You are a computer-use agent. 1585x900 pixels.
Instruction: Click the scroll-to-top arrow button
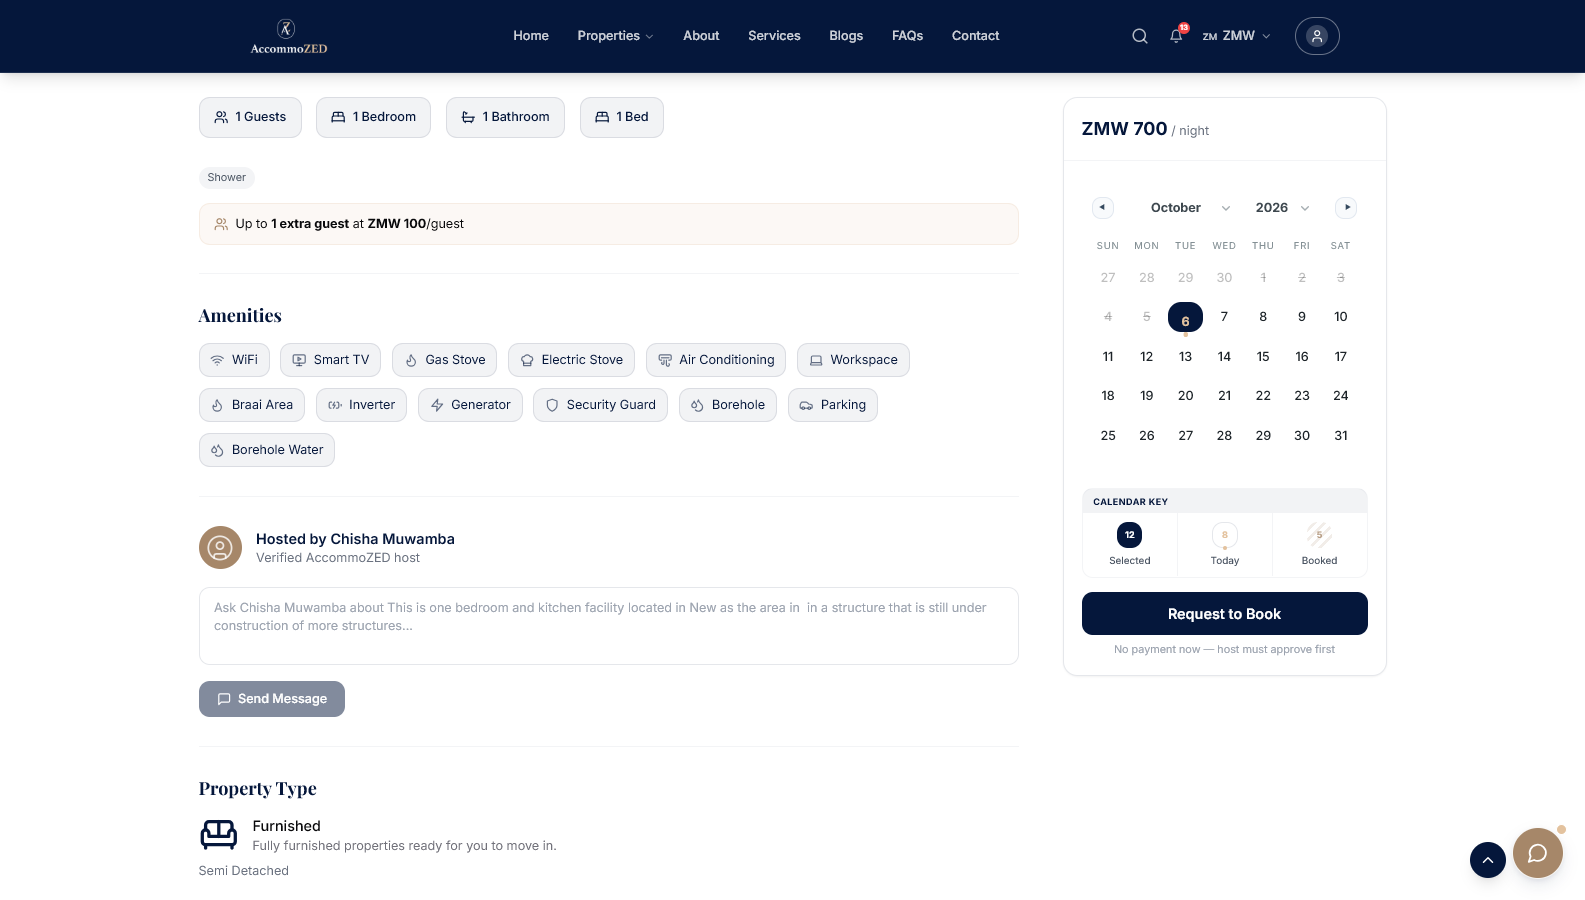click(x=1488, y=860)
